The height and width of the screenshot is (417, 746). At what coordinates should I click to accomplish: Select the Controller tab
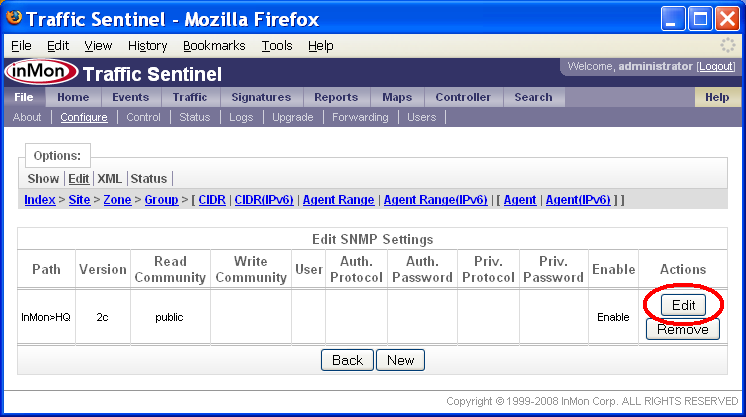463,97
